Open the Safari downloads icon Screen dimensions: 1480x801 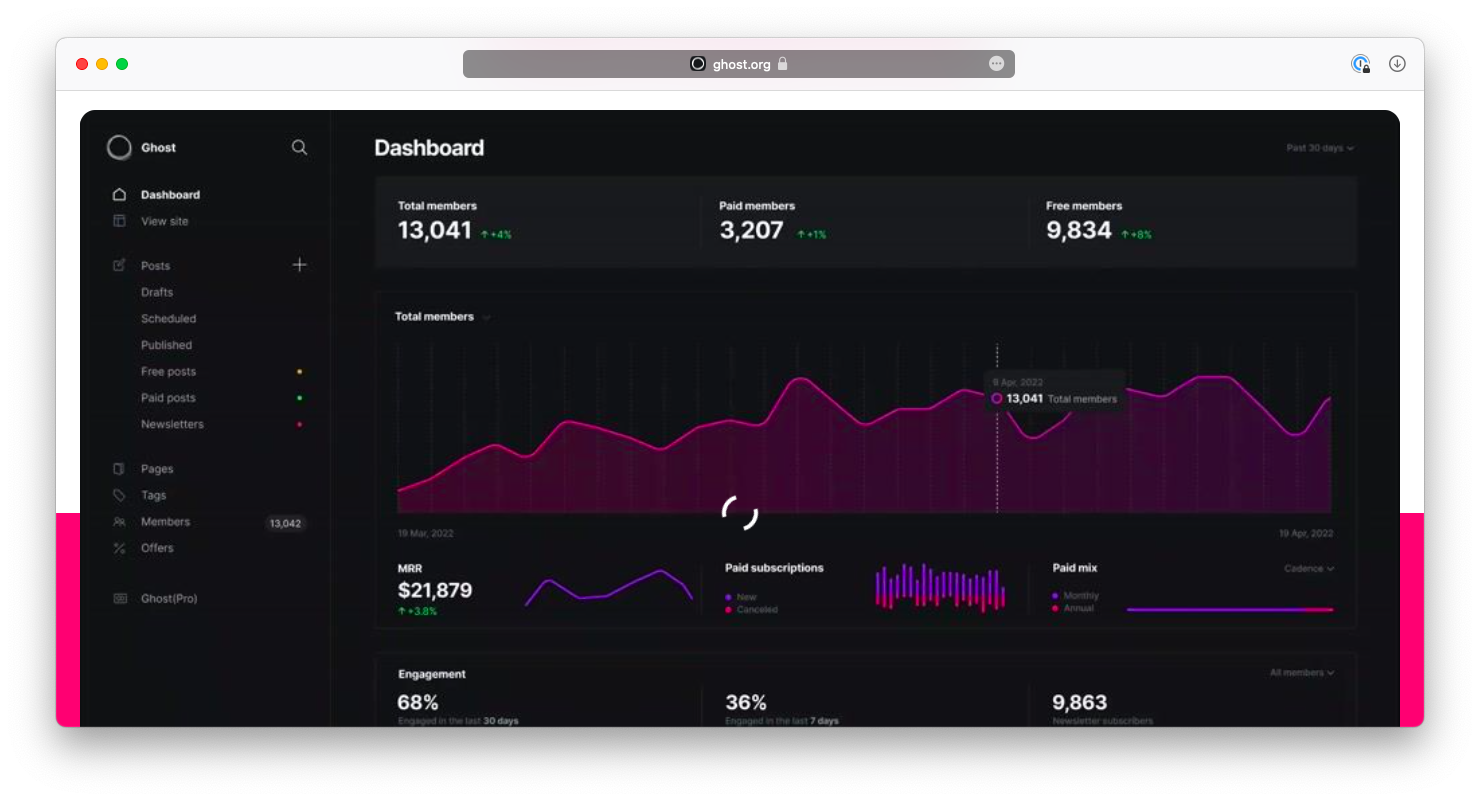click(x=1397, y=63)
